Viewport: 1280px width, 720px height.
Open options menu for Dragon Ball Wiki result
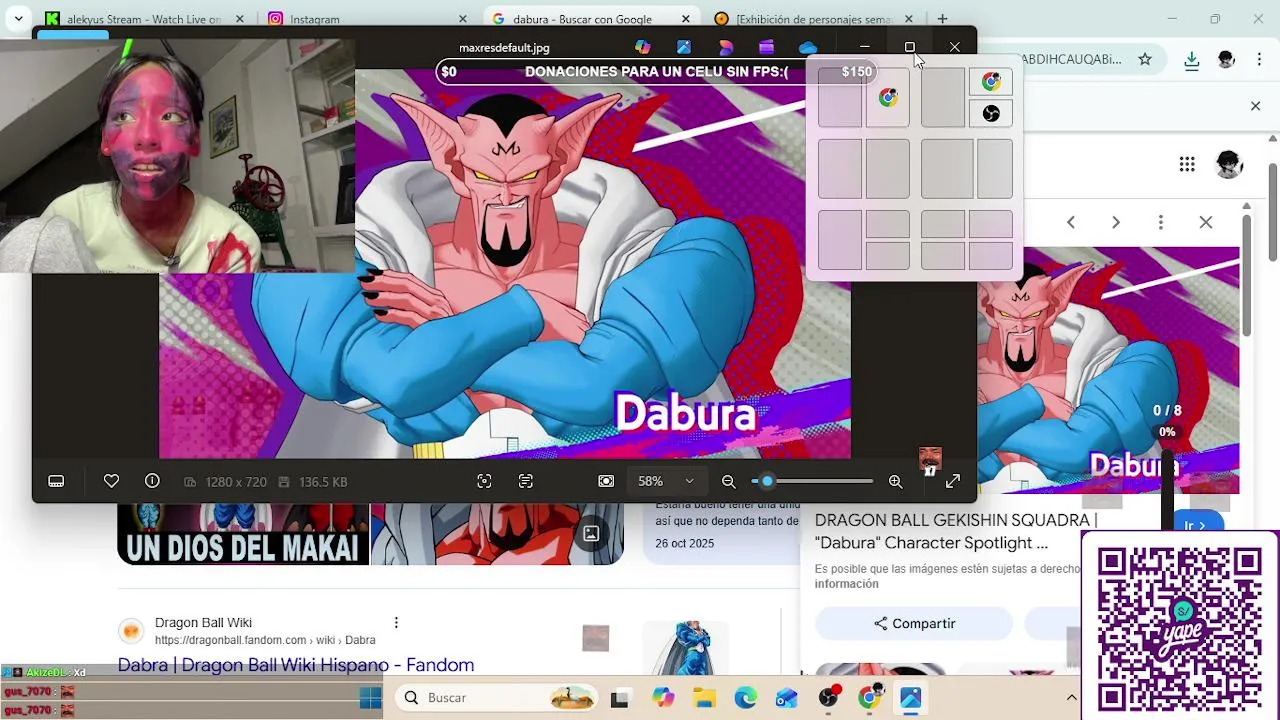(396, 622)
